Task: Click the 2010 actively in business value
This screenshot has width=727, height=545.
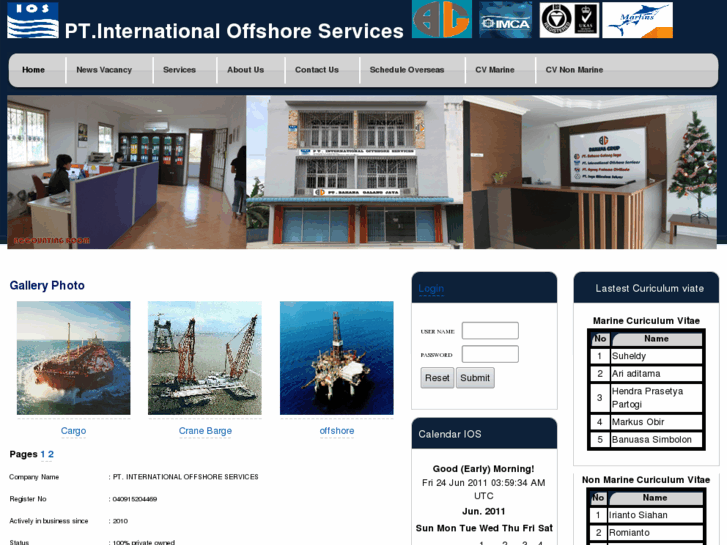Action: [x=120, y=521]
